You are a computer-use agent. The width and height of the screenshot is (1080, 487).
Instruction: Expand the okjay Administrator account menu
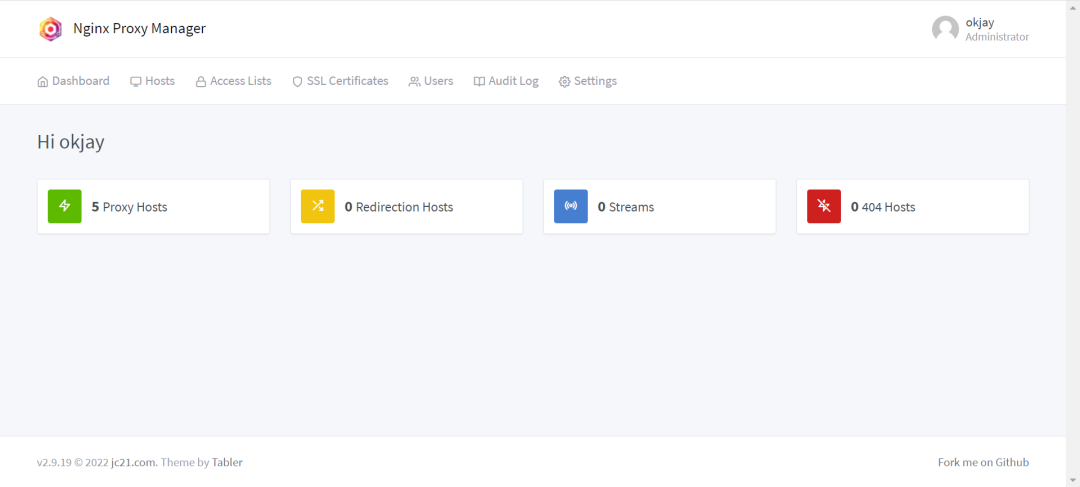click(x=980, y=29)
